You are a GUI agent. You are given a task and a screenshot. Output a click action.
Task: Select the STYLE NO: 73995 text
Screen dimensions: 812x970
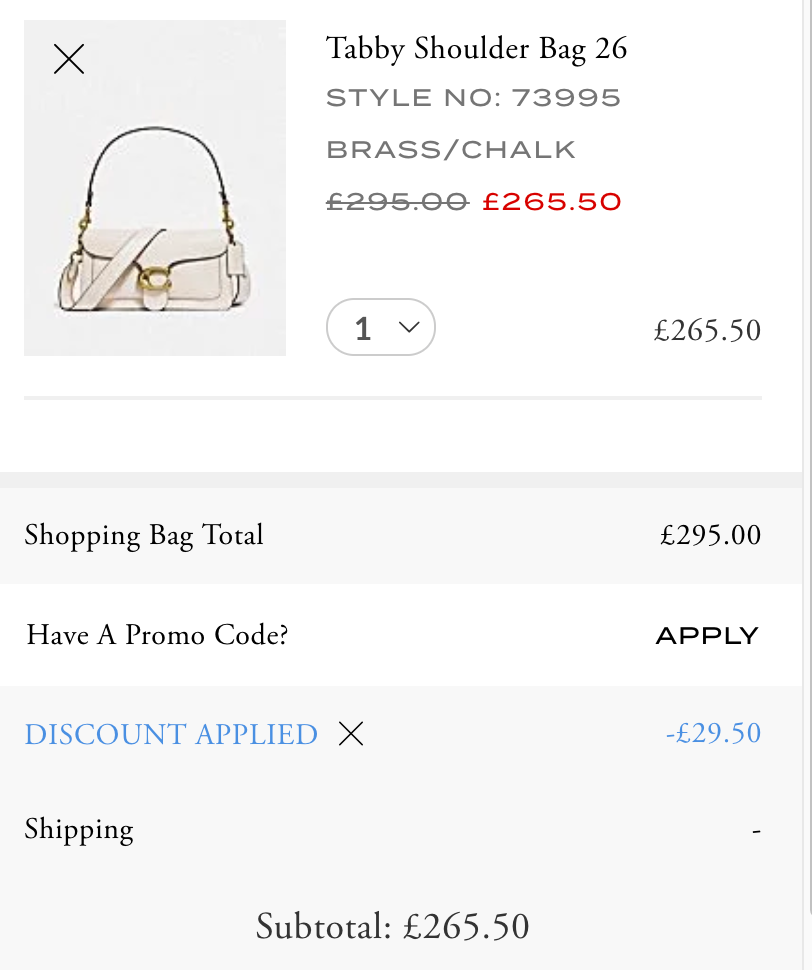473,98
